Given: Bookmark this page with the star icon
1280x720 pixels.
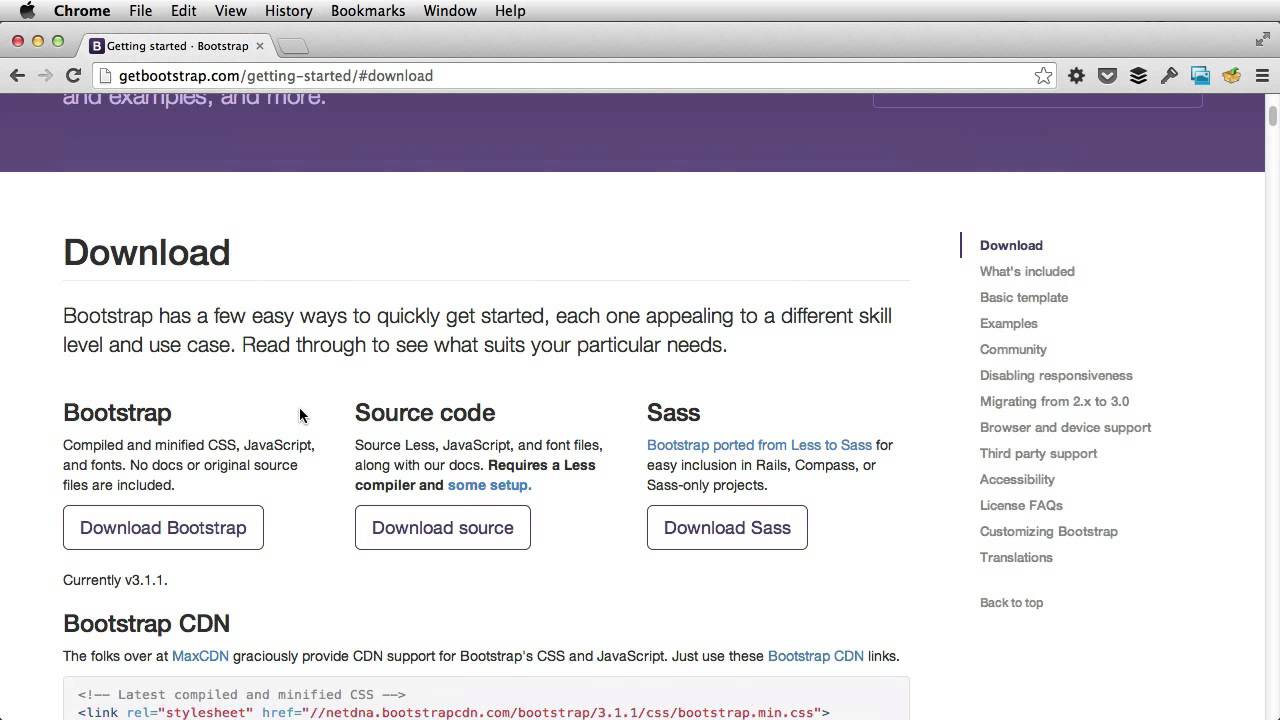Looking at the screenshot, I should 1043,76.
